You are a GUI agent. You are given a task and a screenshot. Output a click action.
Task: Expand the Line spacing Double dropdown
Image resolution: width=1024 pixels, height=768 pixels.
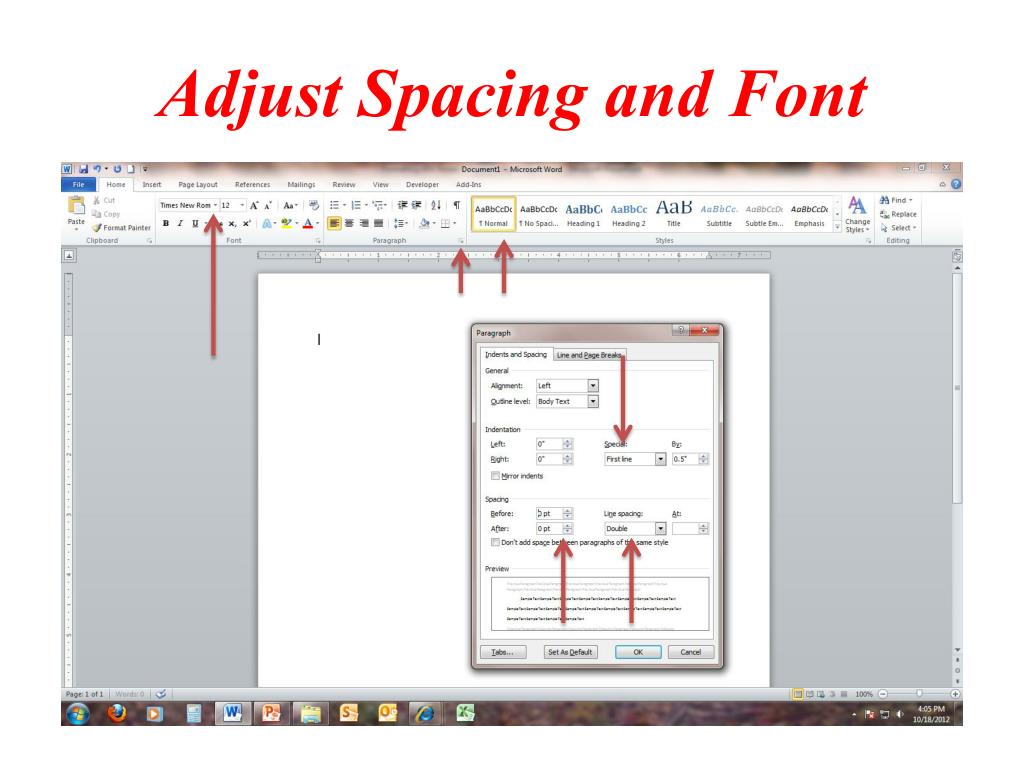[x=661, y=528]
